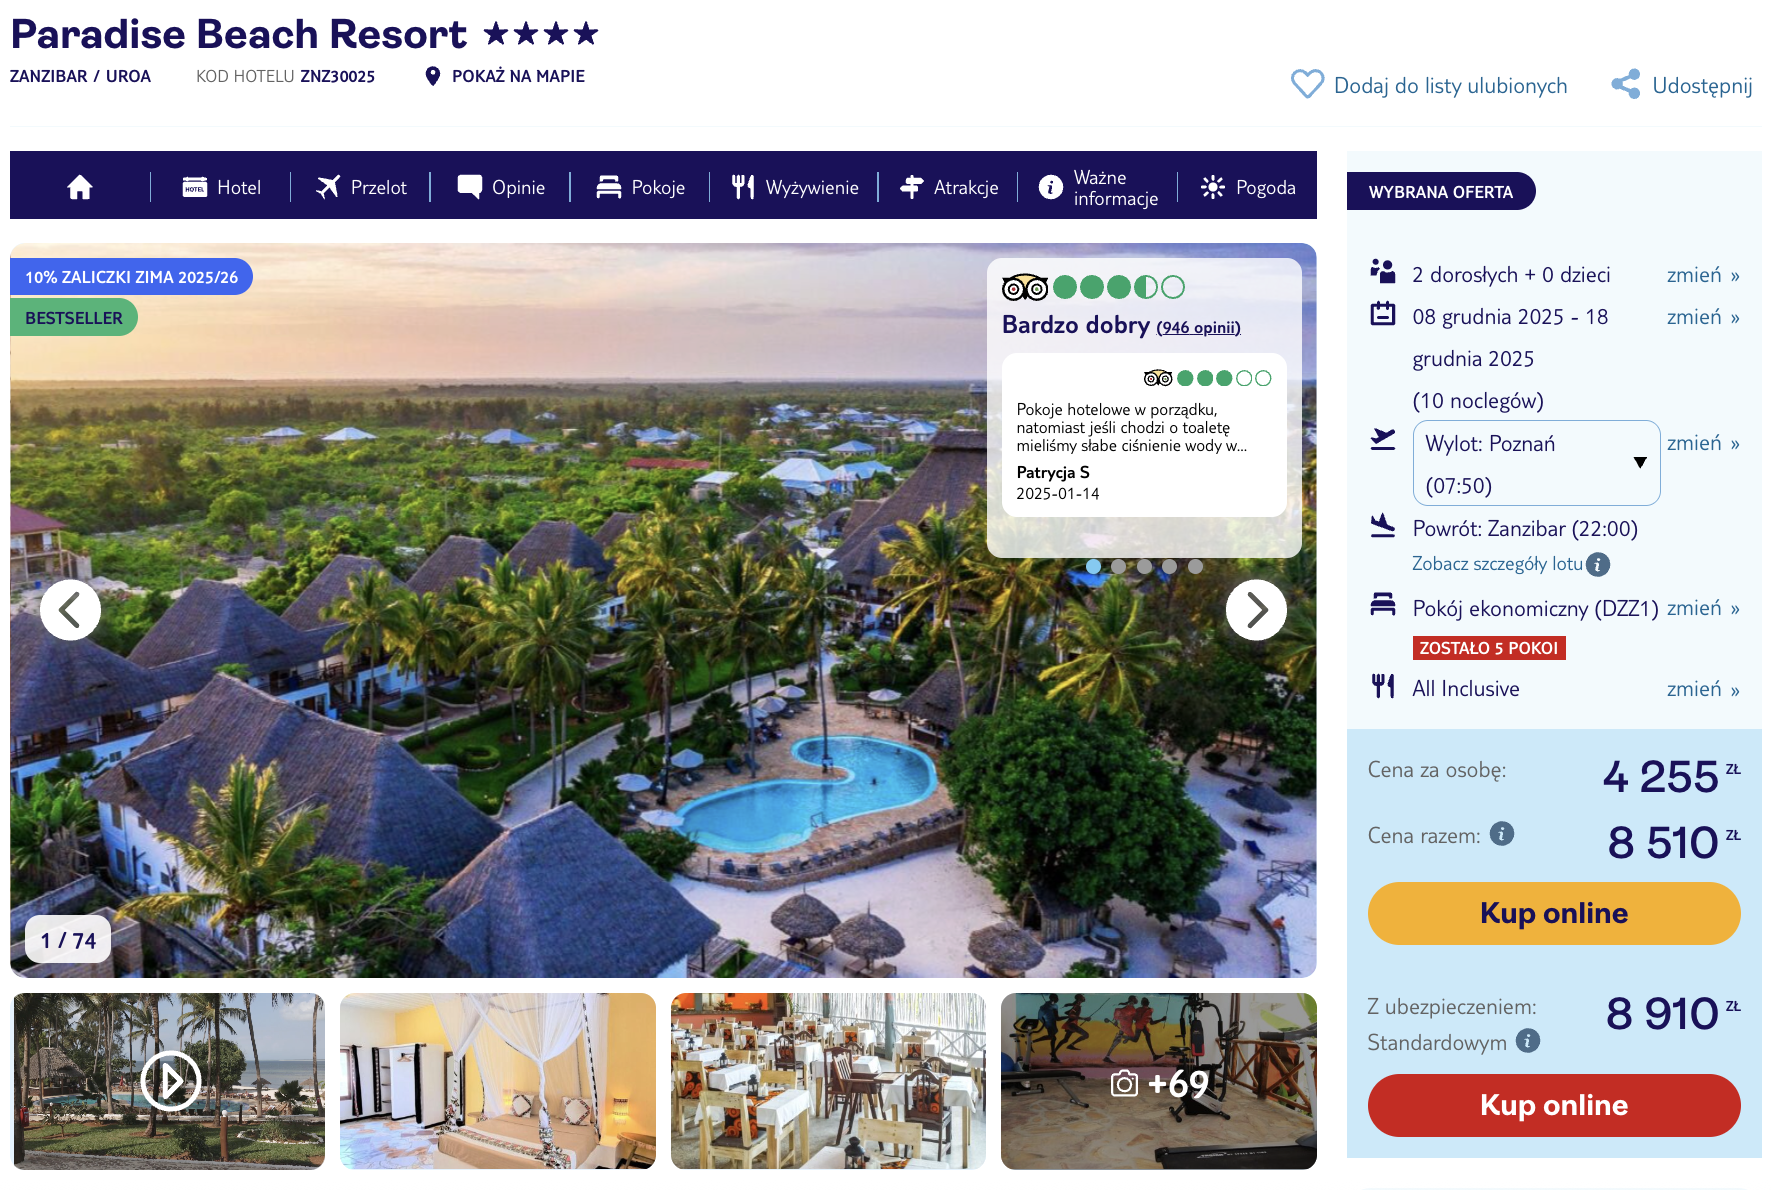
Task: Click the Udostępnij share icon
Action: pyautogui.click(x=1626, y=84)
